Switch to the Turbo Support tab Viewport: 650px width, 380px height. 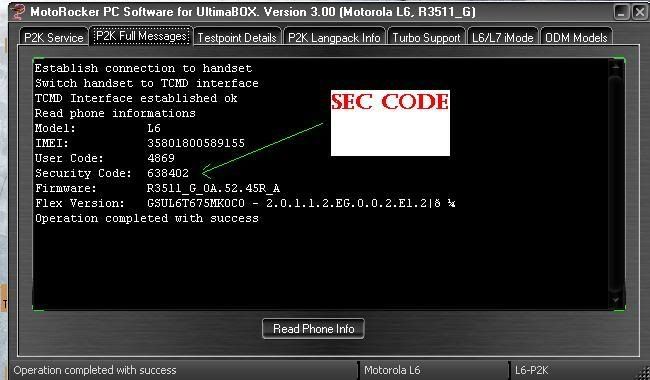[426, 37]
